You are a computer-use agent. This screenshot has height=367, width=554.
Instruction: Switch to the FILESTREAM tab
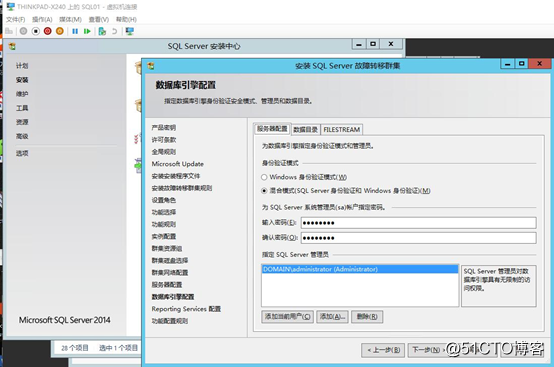[x=342, y=130]
